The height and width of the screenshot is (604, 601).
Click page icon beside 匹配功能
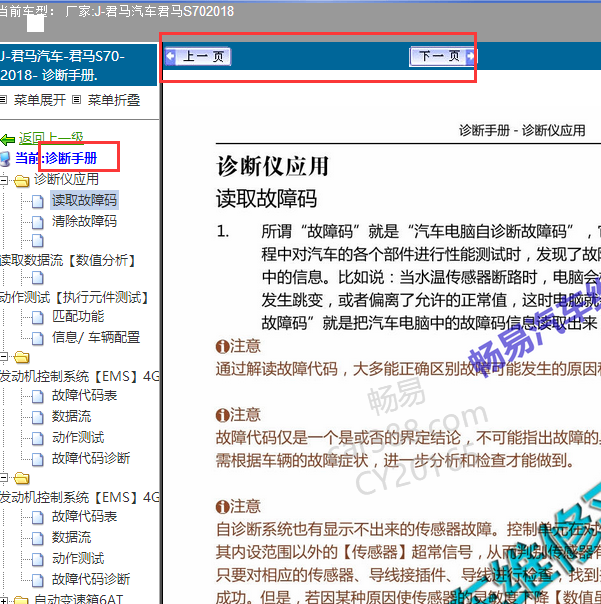coord(37,317)
